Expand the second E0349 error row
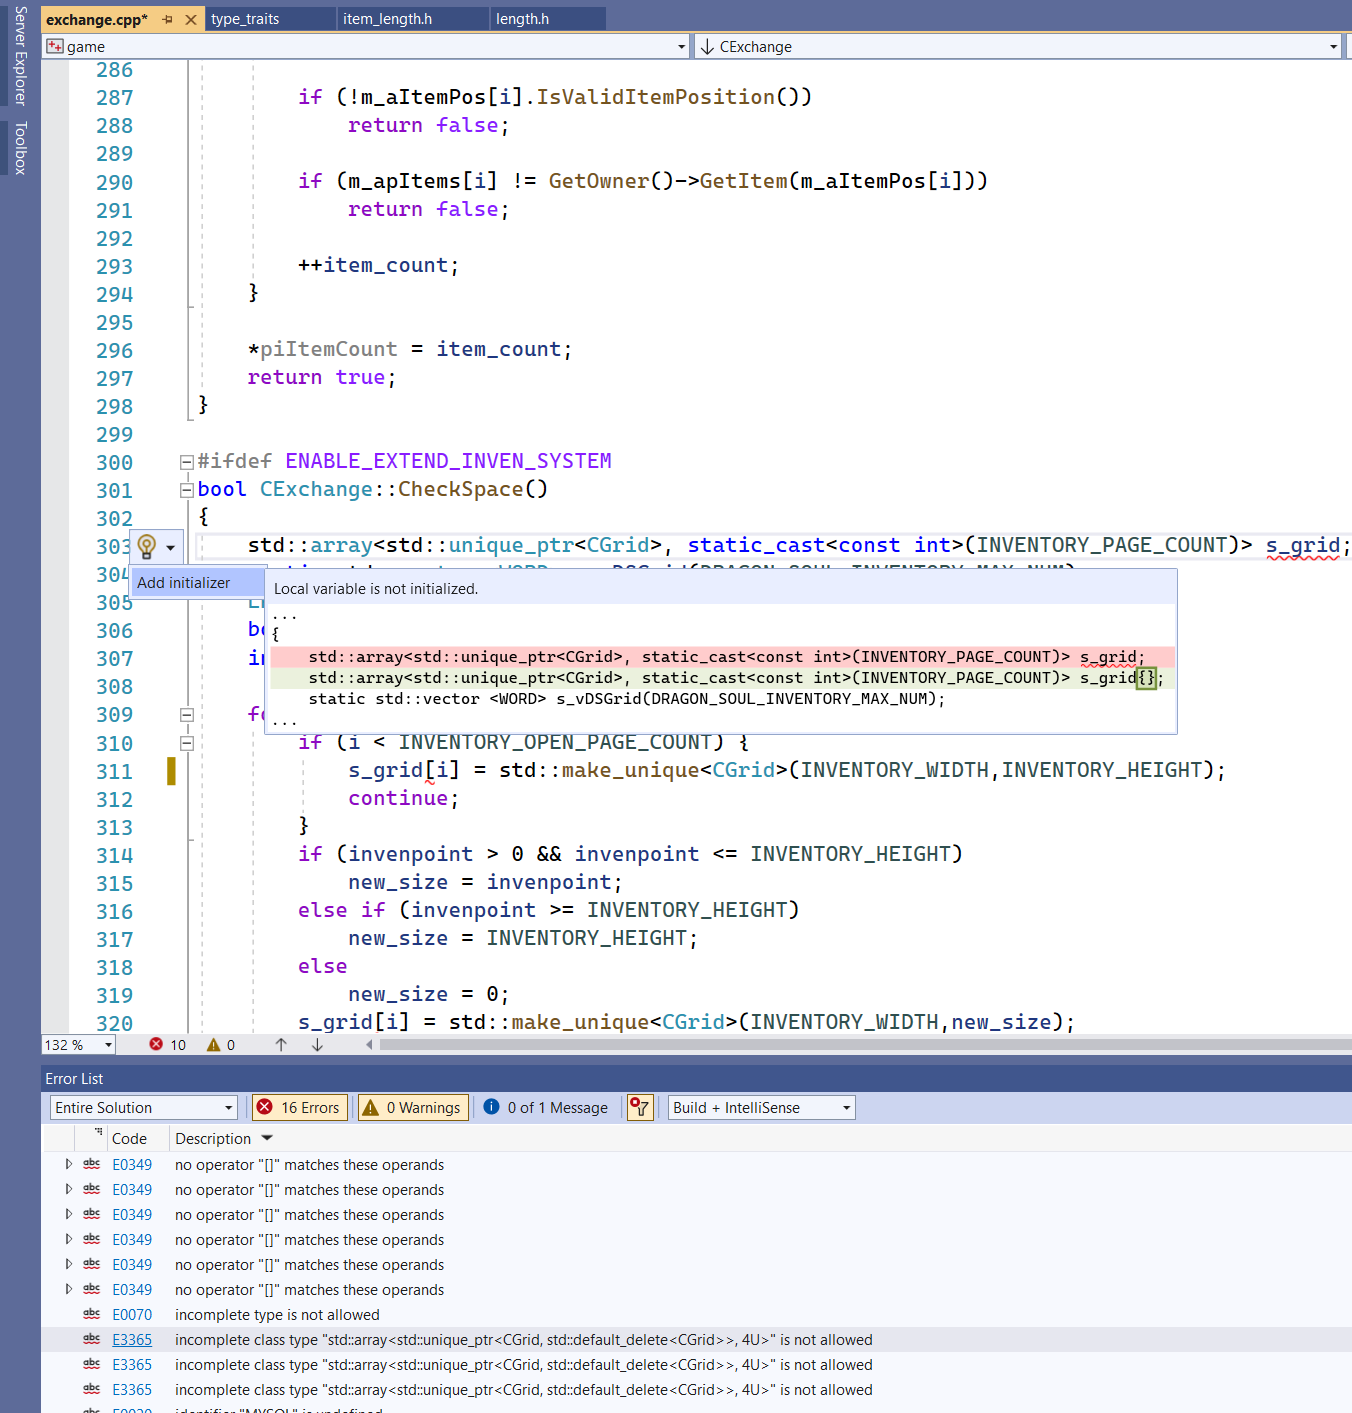 [x=68, y=1189]
